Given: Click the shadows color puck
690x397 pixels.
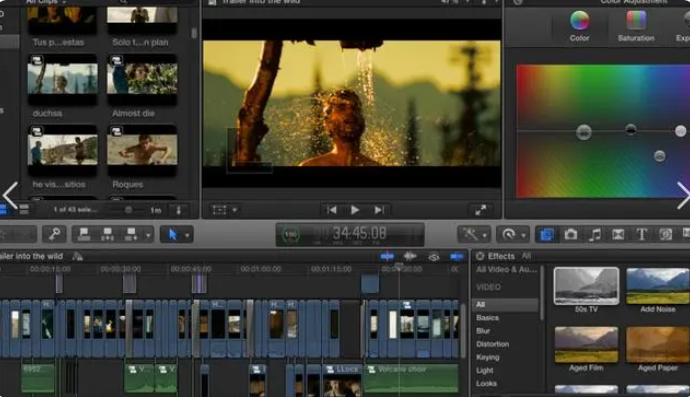Looking at the screenshot, I should click(631, 129).
